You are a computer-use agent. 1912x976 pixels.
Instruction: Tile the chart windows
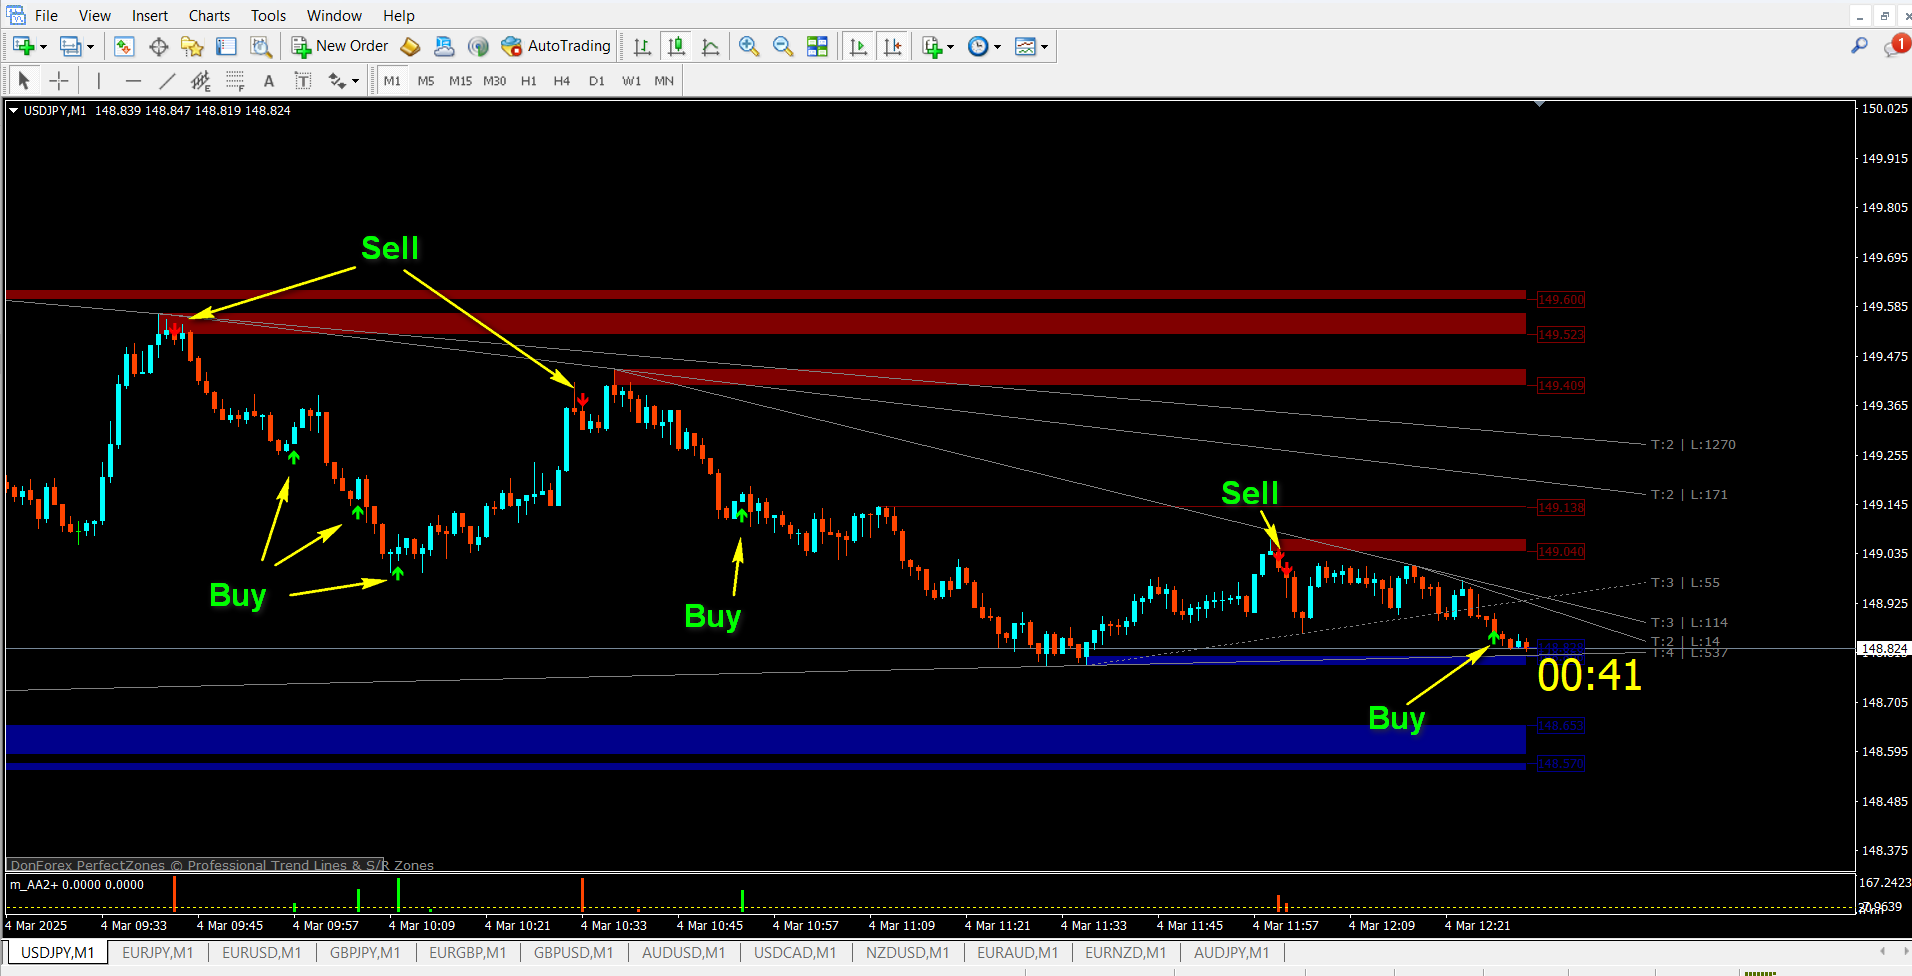pyautogui.click(x=818, y=46)
